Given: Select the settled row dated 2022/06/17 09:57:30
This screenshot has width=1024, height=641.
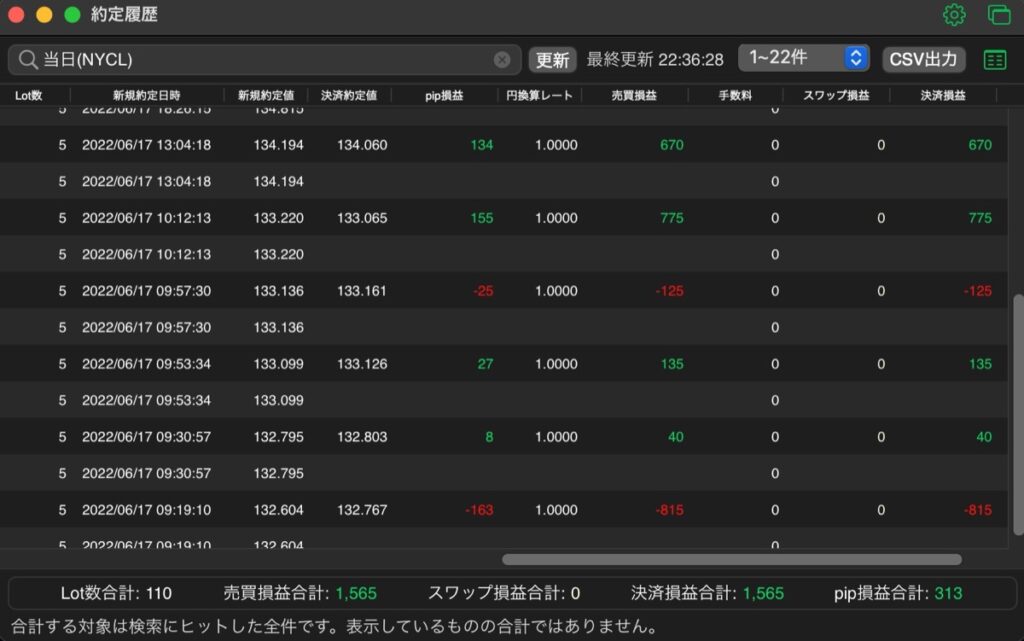Looking at the screenshot, I should point(504,291).
